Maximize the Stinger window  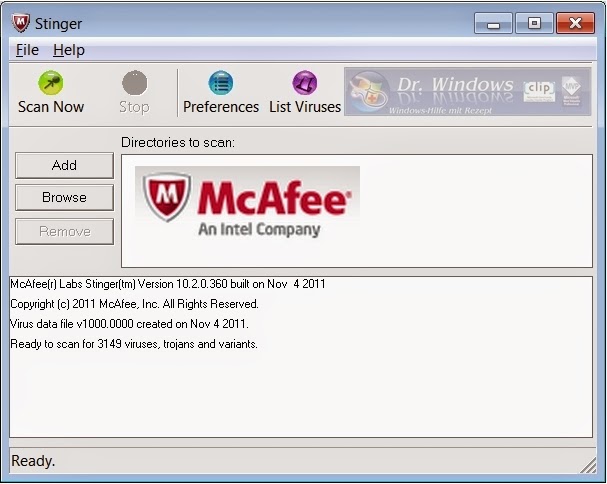tap(534, 23)
